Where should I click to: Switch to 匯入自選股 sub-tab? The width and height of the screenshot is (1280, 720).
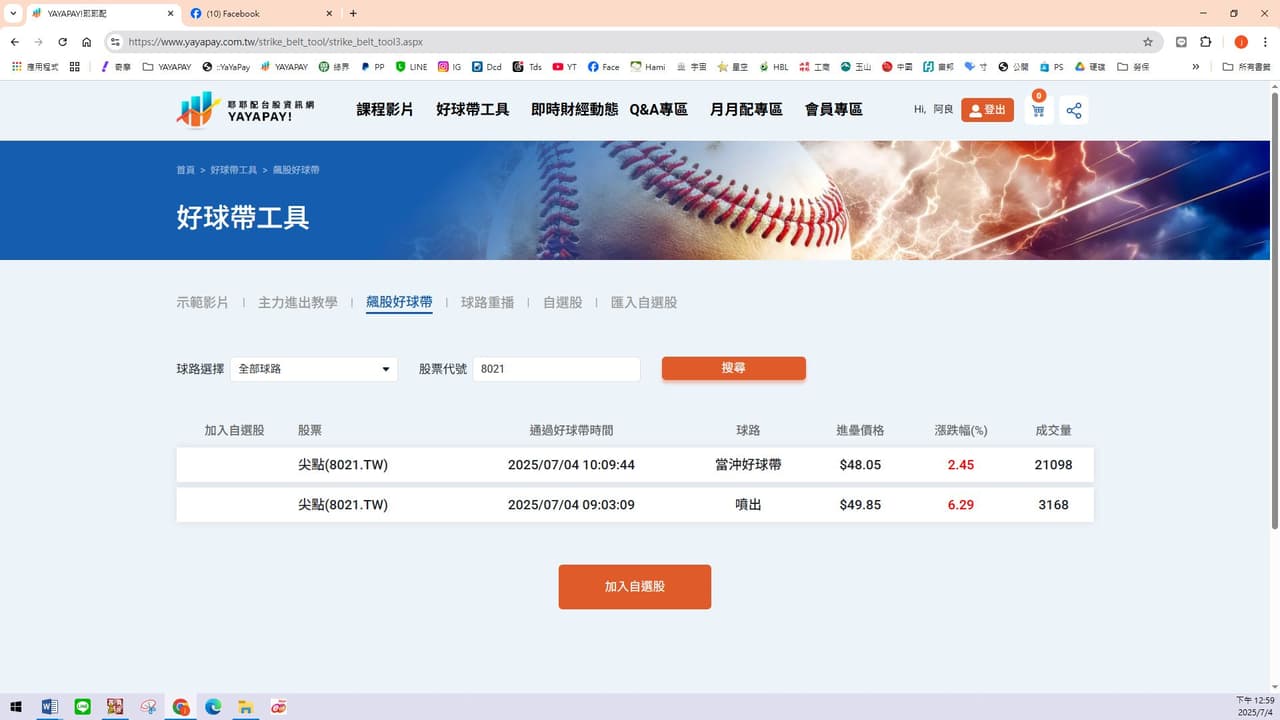click(x=644, y=302)
